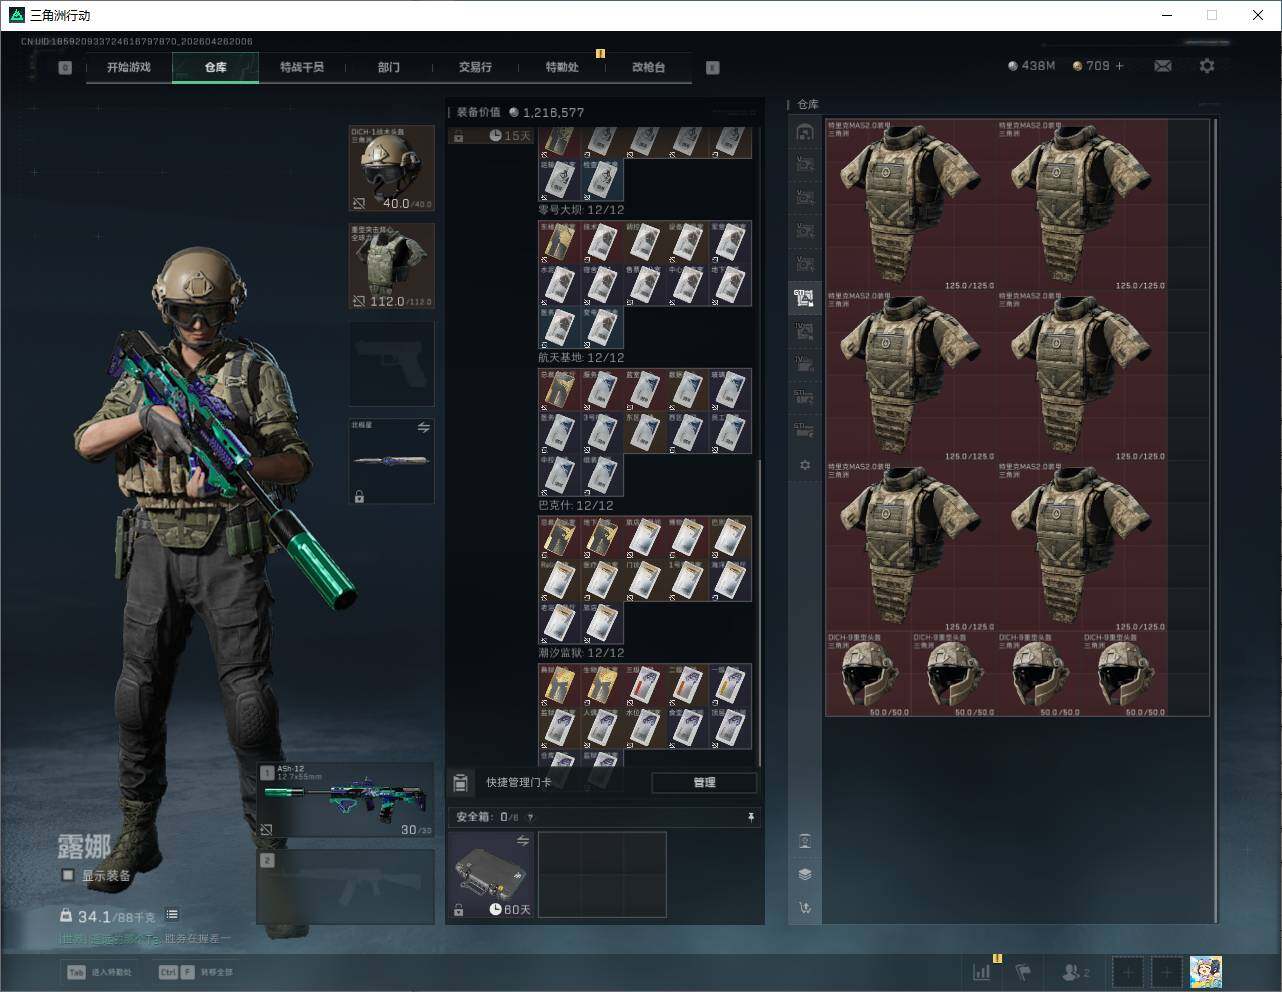This screenshot has height=992, width=1282.
Task: Click the sidebar icon above the stacked layers
Action: tap(805, 841)
